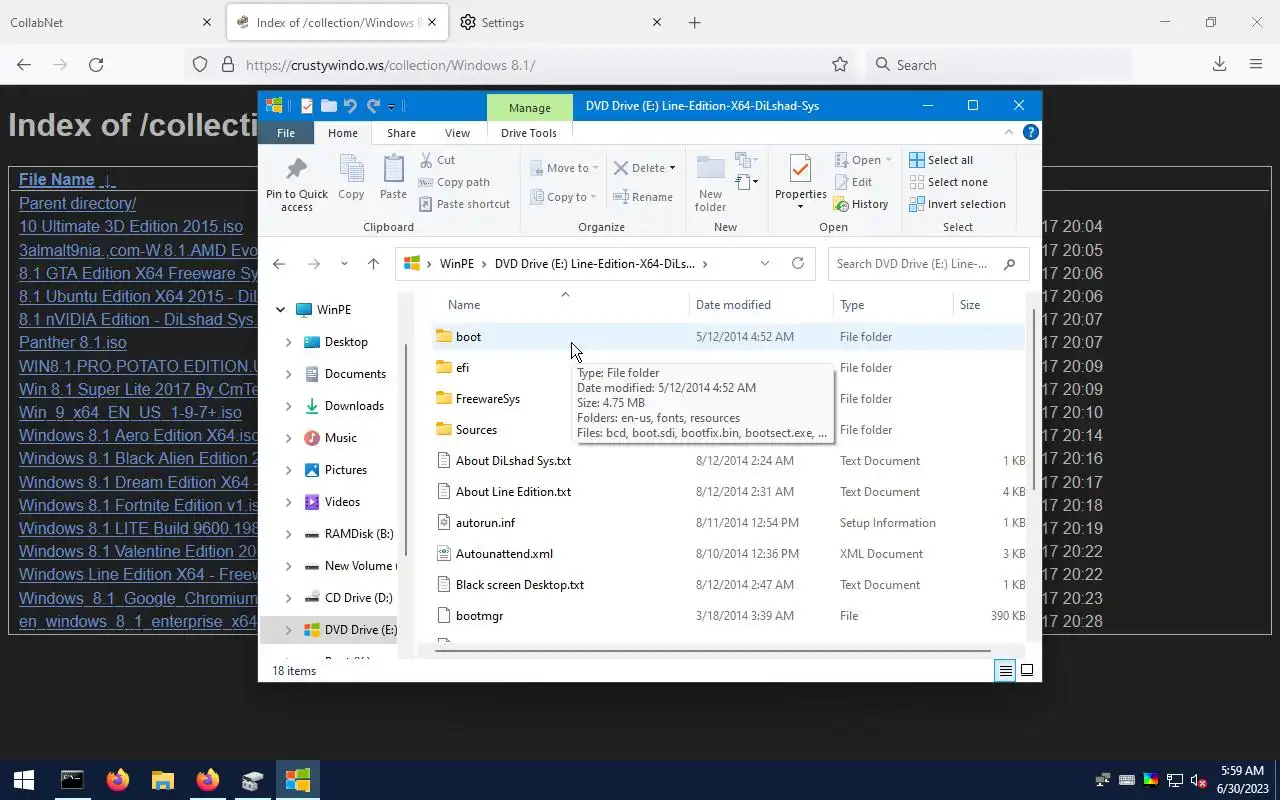Screen dimensions: 1280x800
Task: Bookmark this page with the star icon
Action: (840, 64)
